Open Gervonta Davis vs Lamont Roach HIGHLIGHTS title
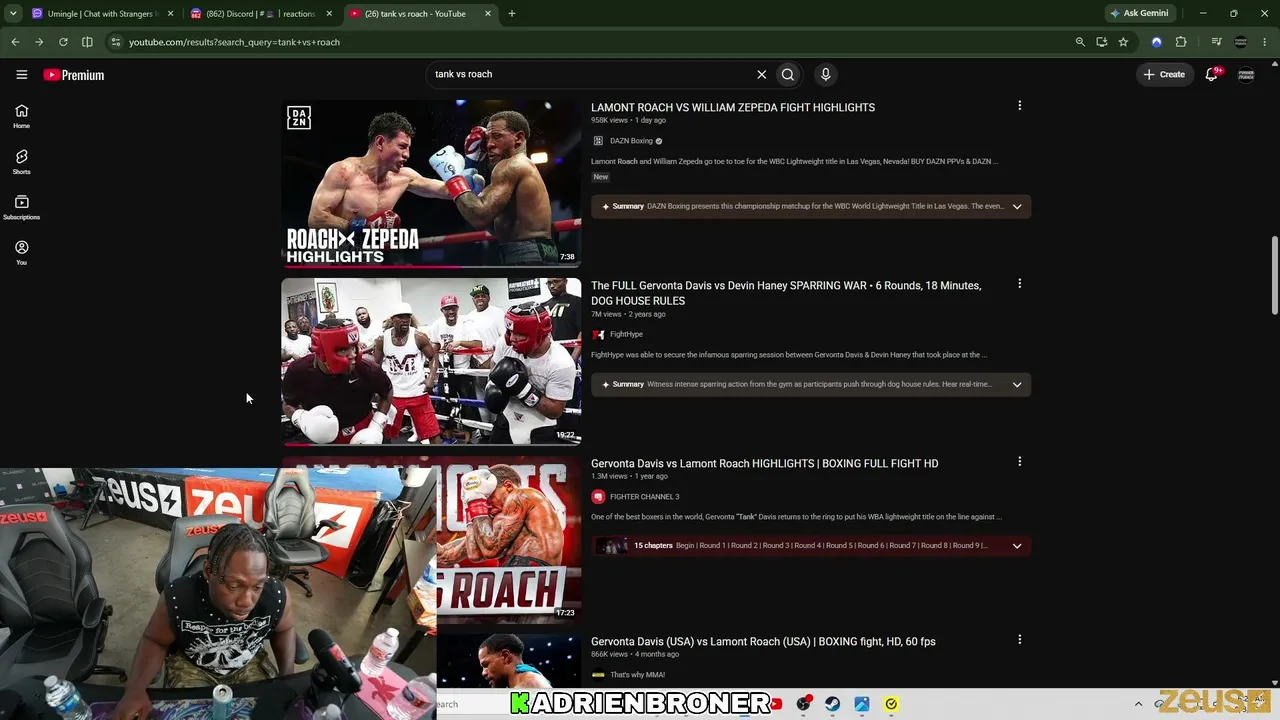Viewport: 1280px width, 720px height. click(764, 463)
